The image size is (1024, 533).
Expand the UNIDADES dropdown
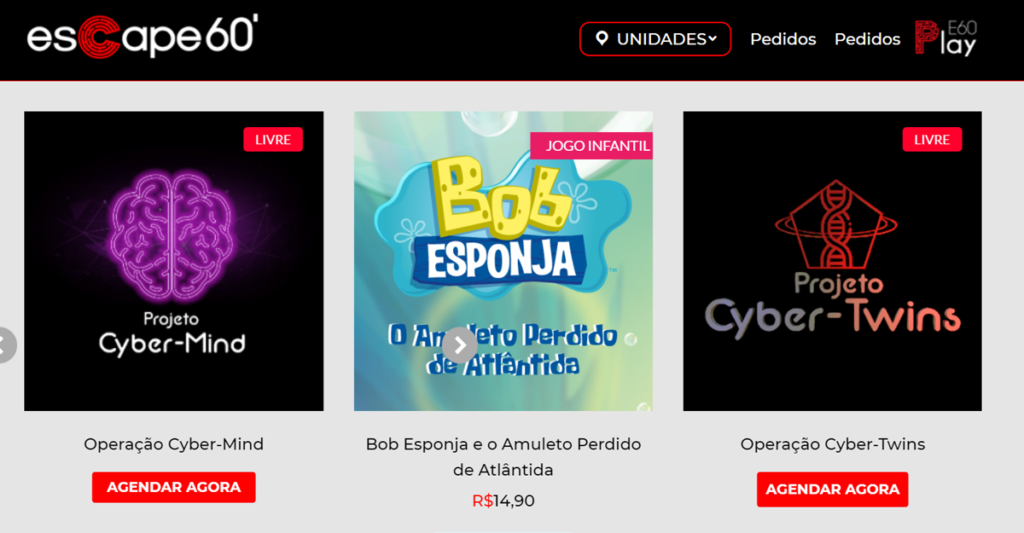point(655,39)
